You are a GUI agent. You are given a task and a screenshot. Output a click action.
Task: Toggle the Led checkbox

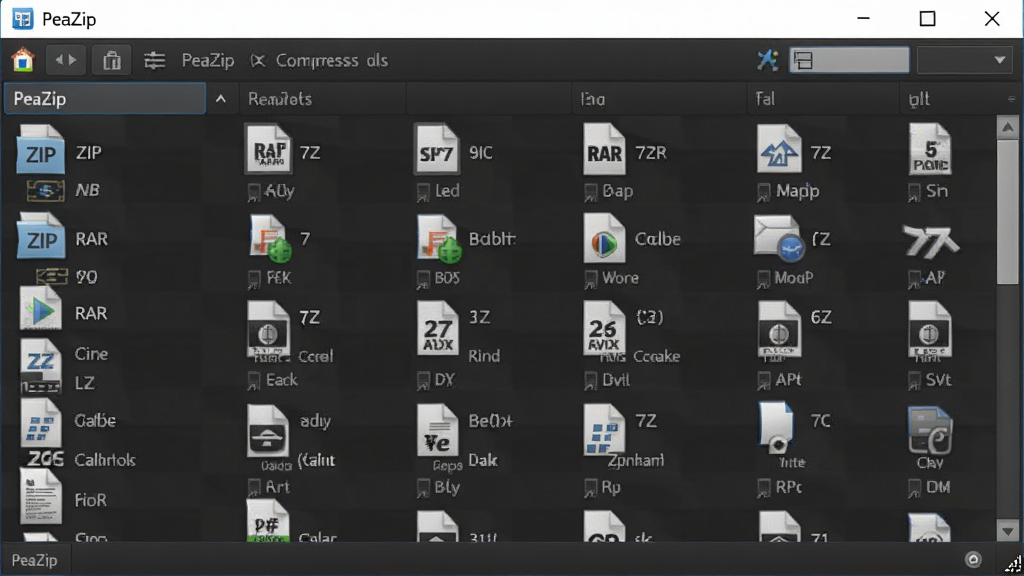click(423, 192)
